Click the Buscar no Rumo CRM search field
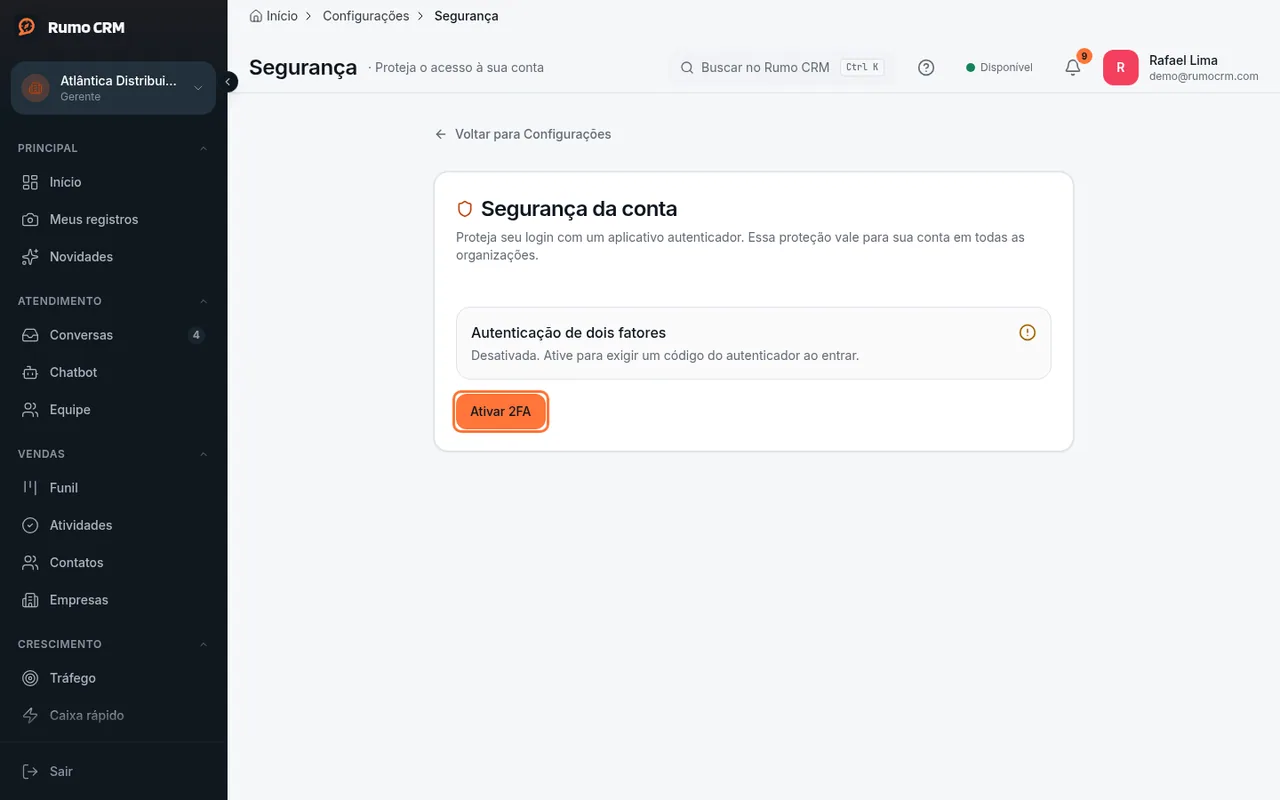 coord(781,68)
